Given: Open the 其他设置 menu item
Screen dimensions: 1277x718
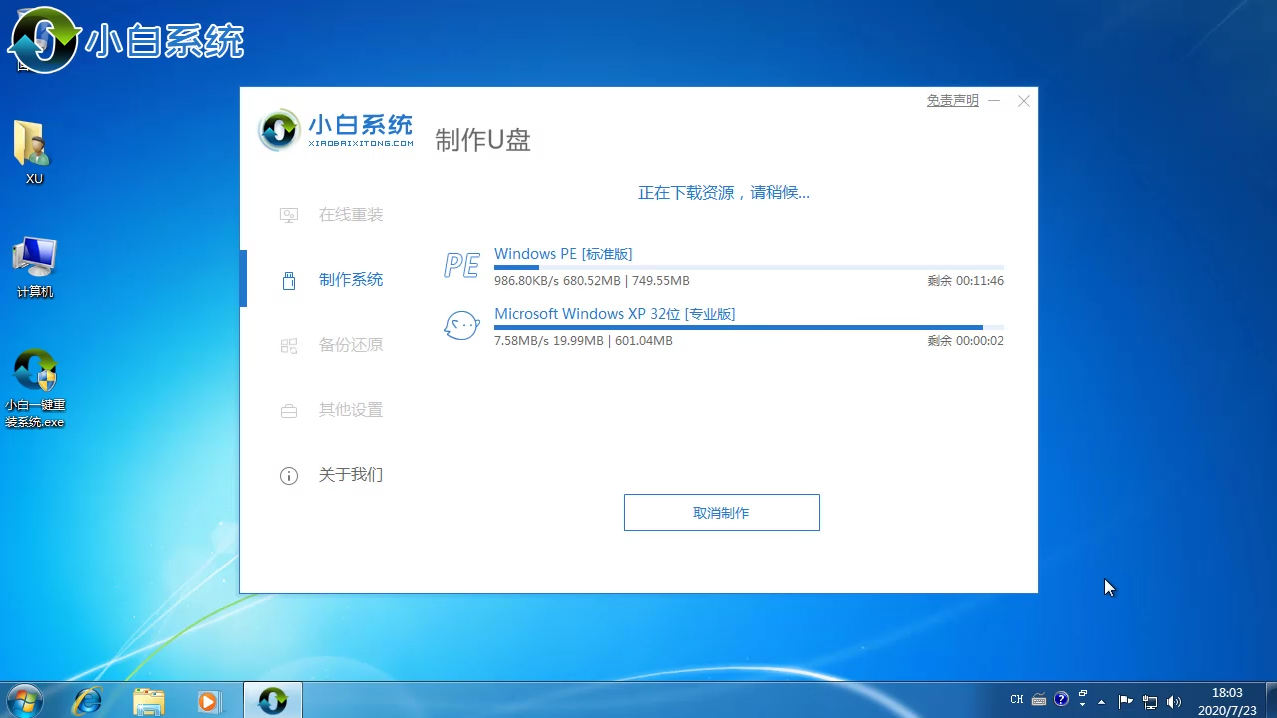Looking at the screenshot, I should (x=350, y=410).
